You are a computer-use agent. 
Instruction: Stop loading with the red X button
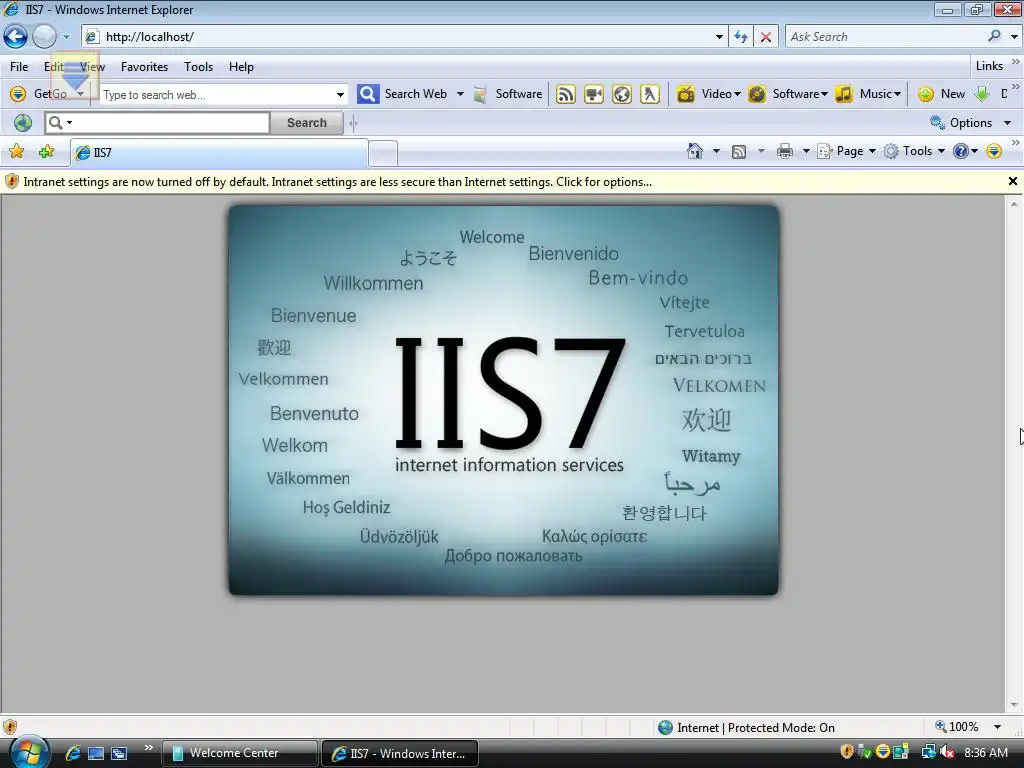tap(766, 37)
